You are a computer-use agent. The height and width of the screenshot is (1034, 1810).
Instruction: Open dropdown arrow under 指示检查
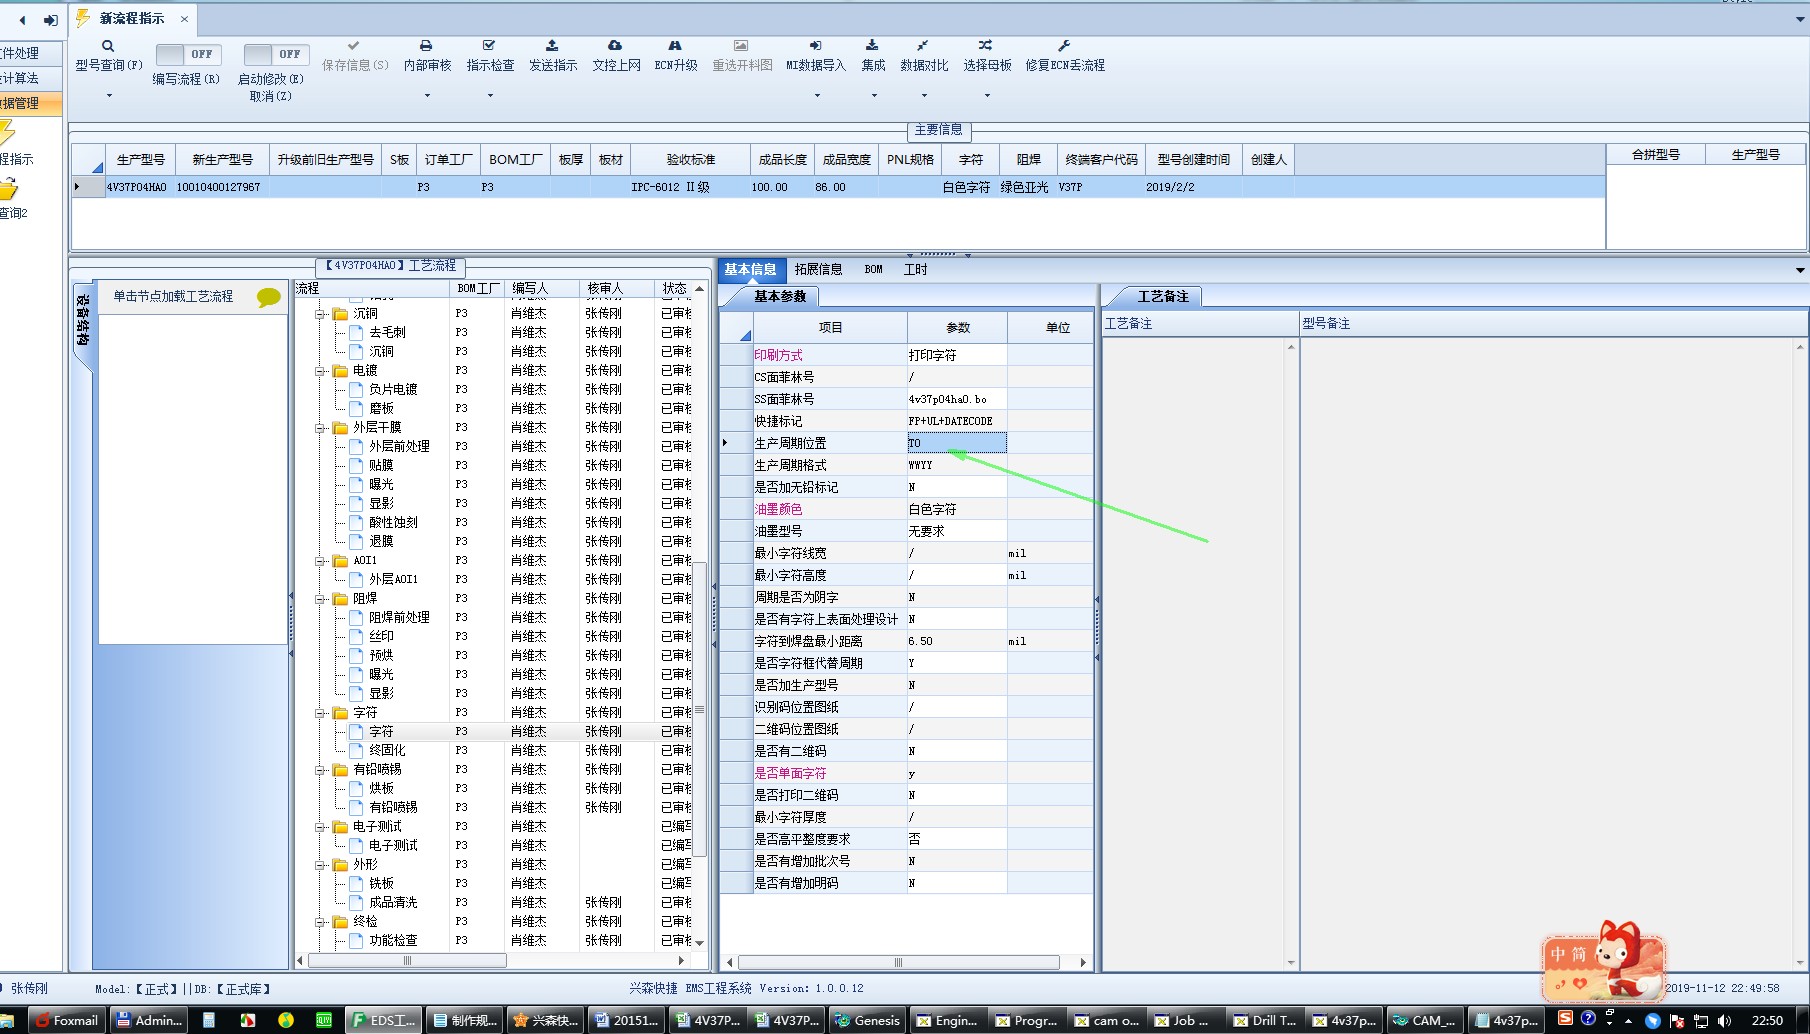pos(490,96)
